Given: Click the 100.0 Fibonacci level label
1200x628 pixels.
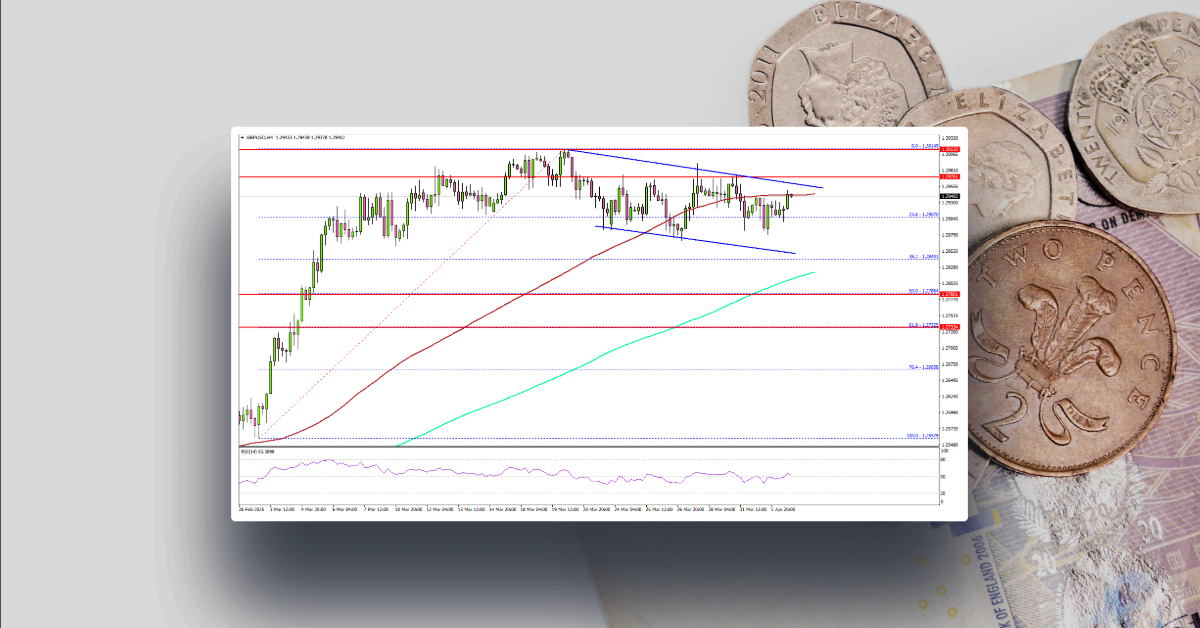Looking at the screenshot, I should (921, 433).
